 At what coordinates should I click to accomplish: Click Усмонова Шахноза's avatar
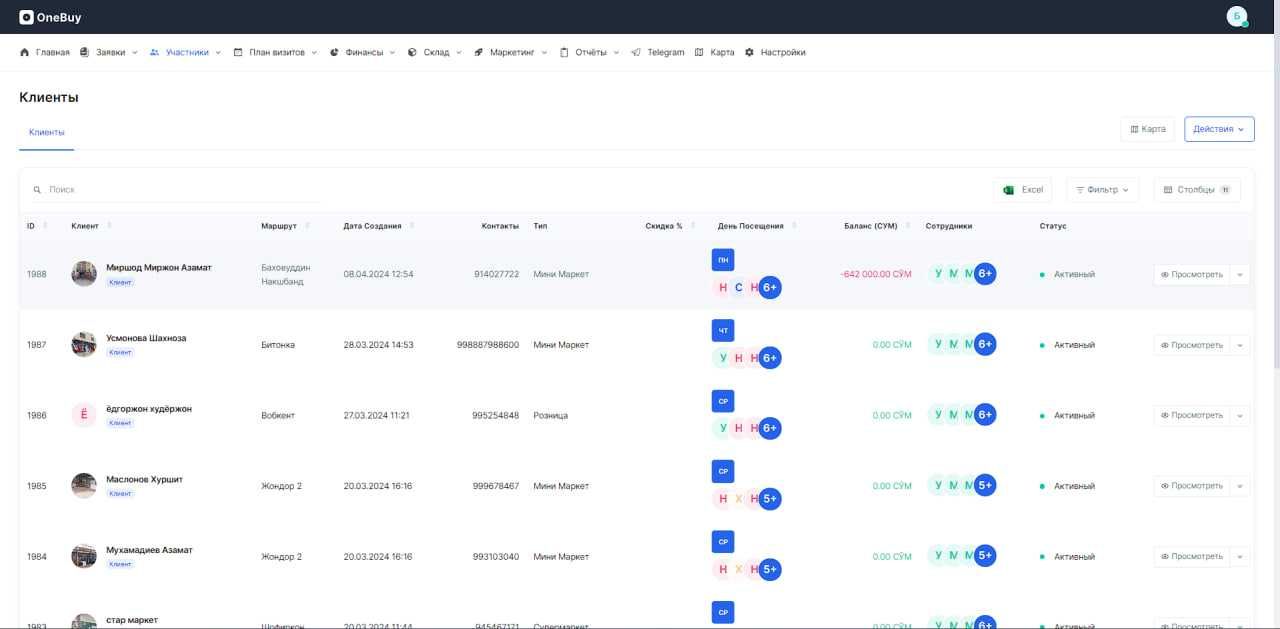click(x=84, y=345)
